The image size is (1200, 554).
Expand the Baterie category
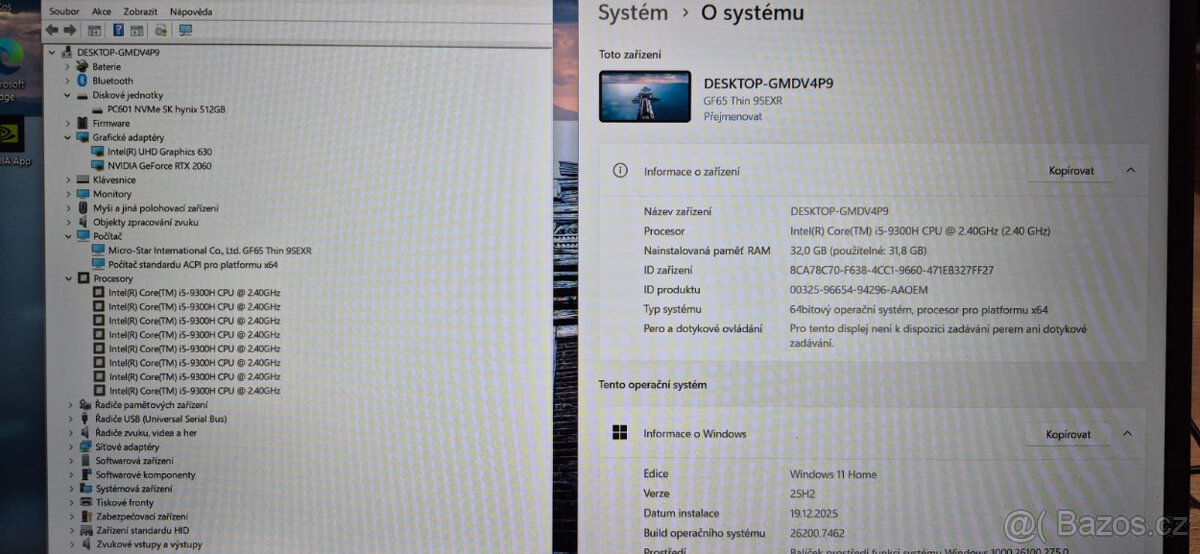click(x=69, y=67)
